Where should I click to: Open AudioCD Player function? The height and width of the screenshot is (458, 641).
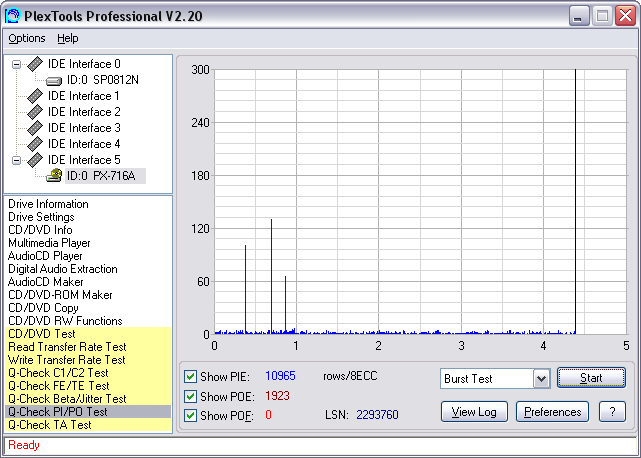click(45, 256)
